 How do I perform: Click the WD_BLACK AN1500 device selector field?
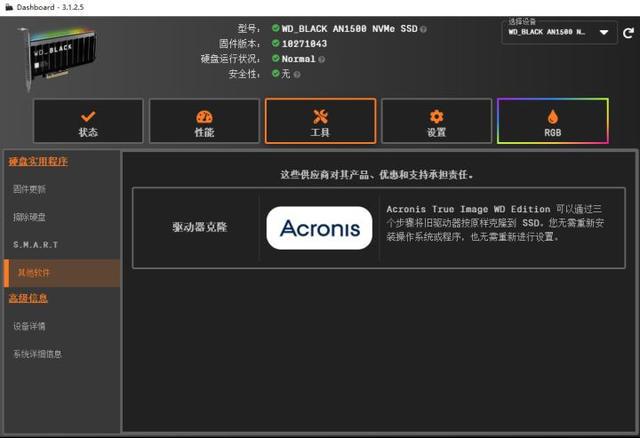(x=559, y=32)
